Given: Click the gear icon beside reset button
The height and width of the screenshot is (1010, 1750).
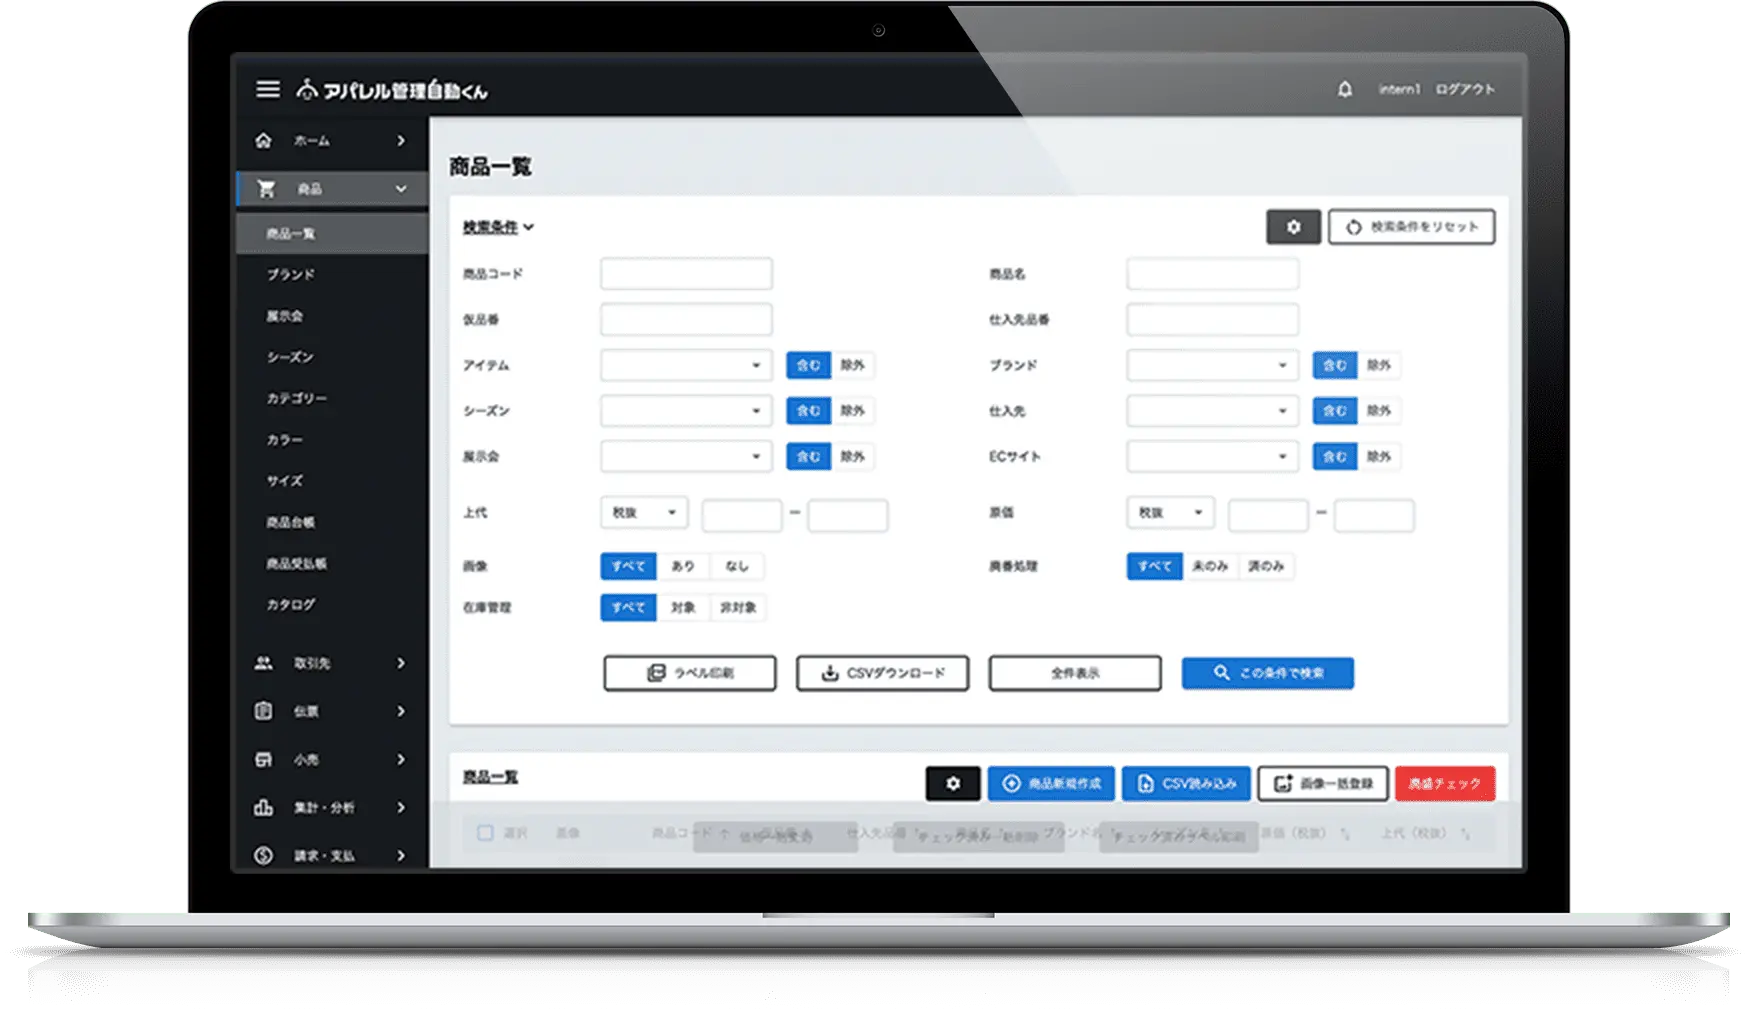Looking at the screenshot, I should [x=1293, y=227].
